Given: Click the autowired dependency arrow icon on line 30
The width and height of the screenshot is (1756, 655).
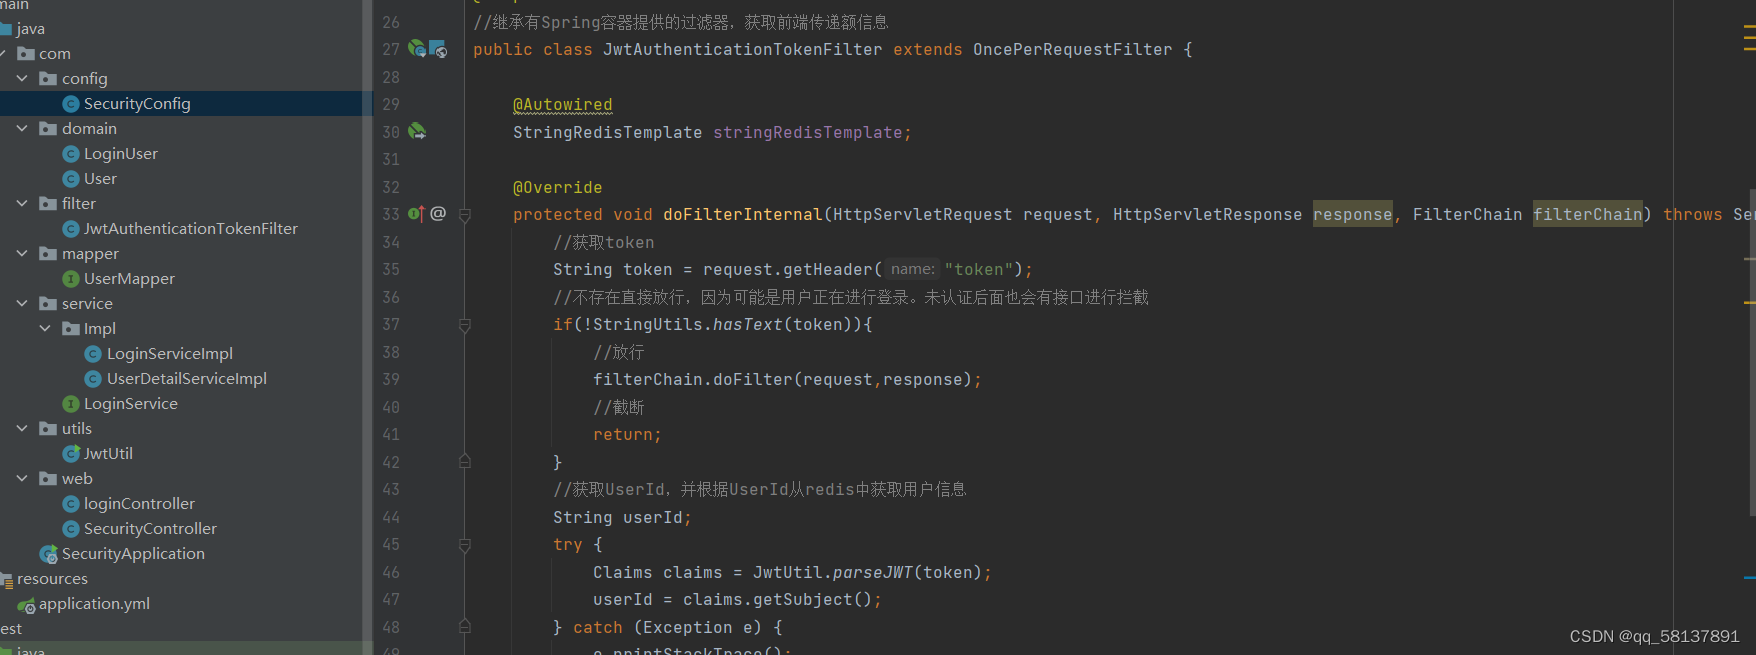Looking at the screenshot, I should (416, 131).
